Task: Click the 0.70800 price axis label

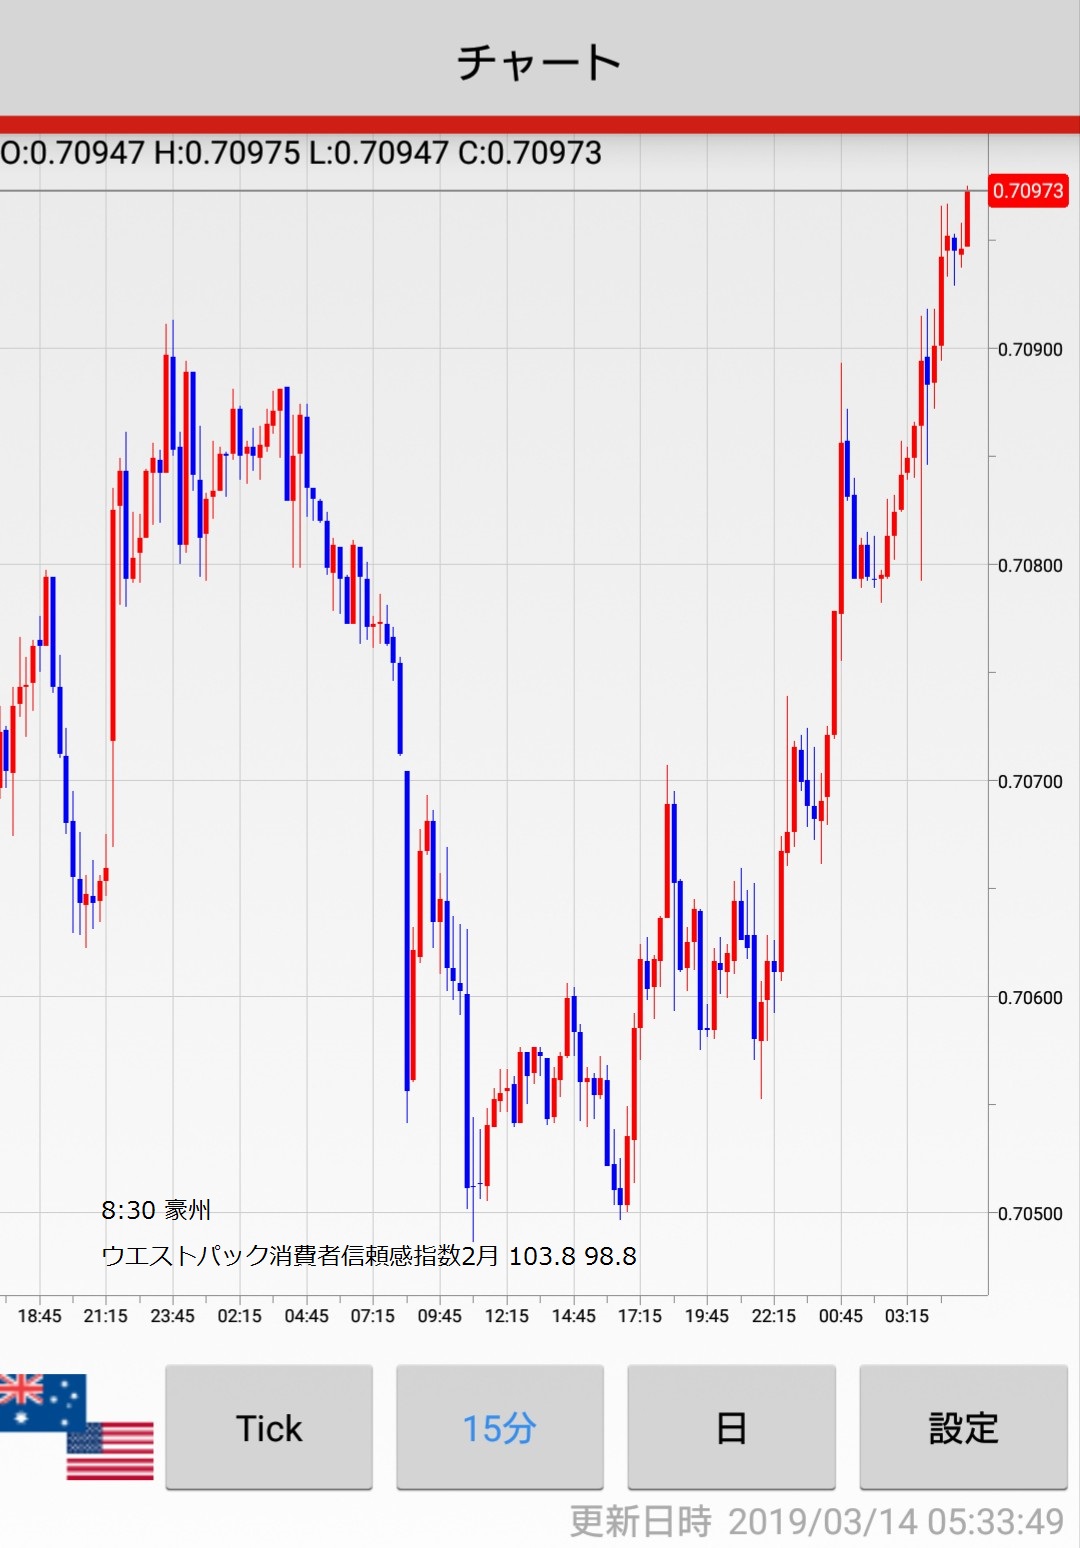Action: [1030, 565]
